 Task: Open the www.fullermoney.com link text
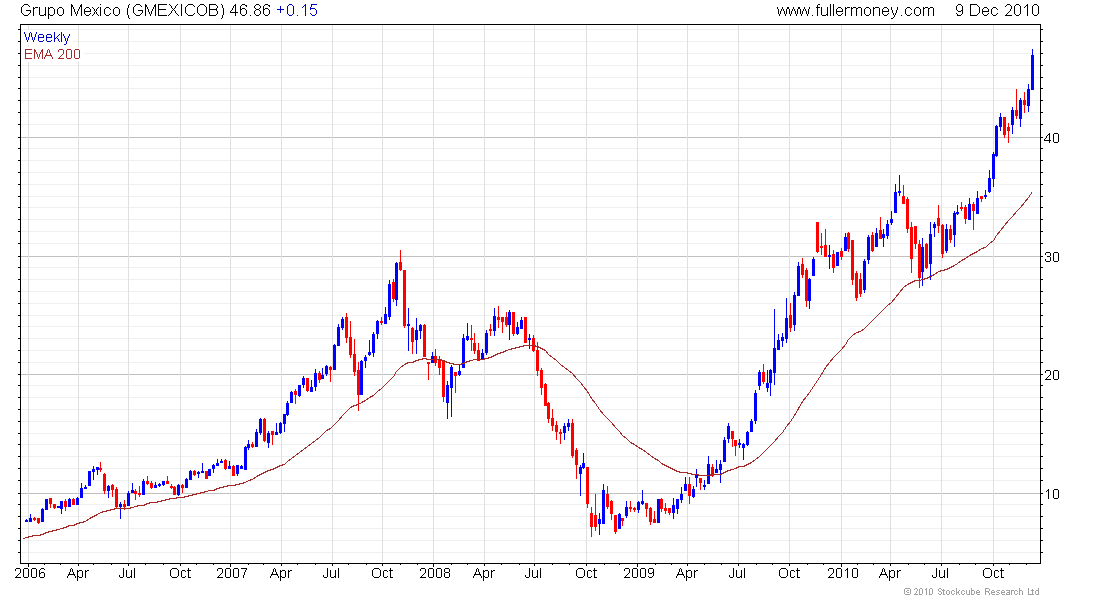click(855, 11)
